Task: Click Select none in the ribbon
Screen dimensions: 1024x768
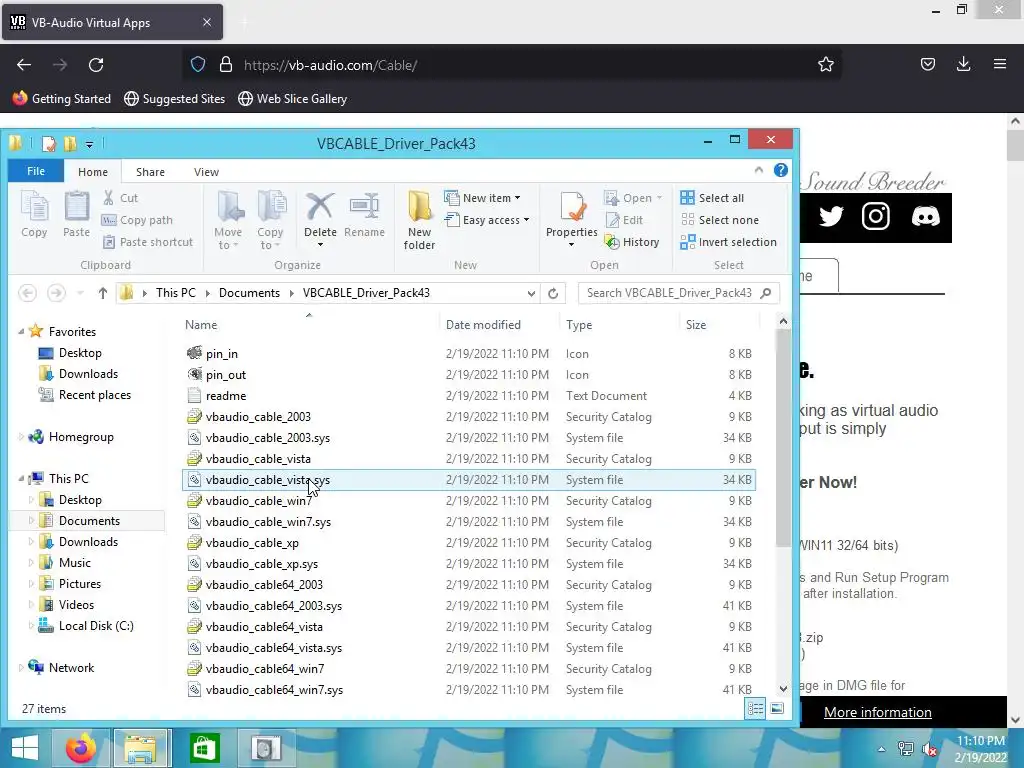Action: click(720, 220)
